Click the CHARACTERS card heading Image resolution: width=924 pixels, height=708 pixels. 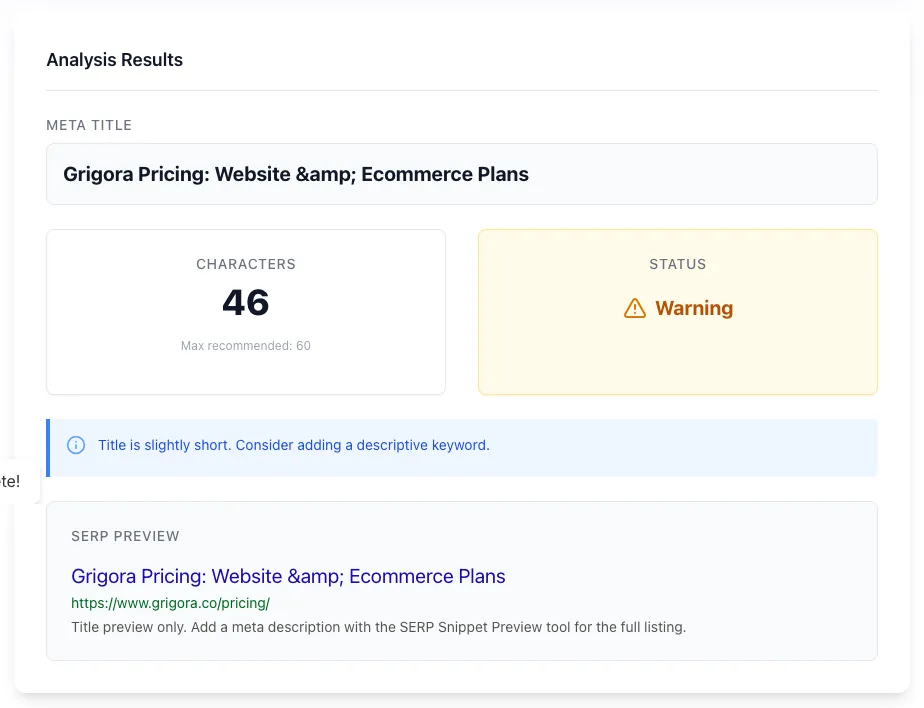(x=246, y=265)
